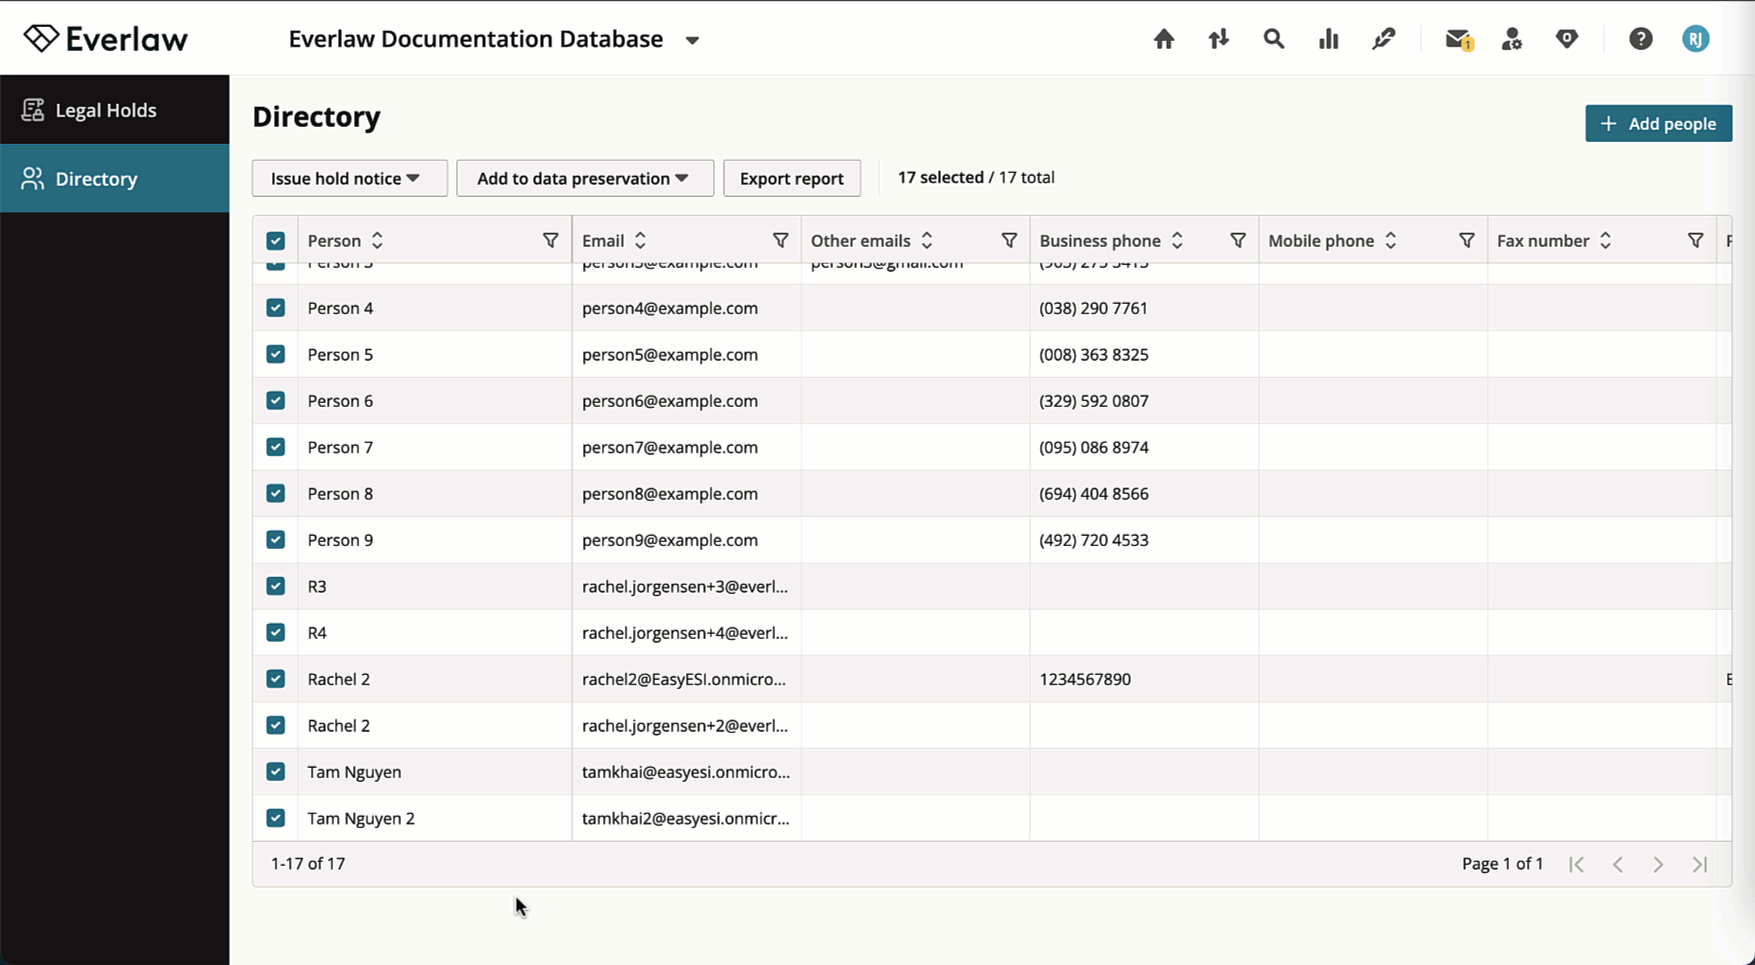
Task: Filter the Other emails column
Action: [1009, 240]
